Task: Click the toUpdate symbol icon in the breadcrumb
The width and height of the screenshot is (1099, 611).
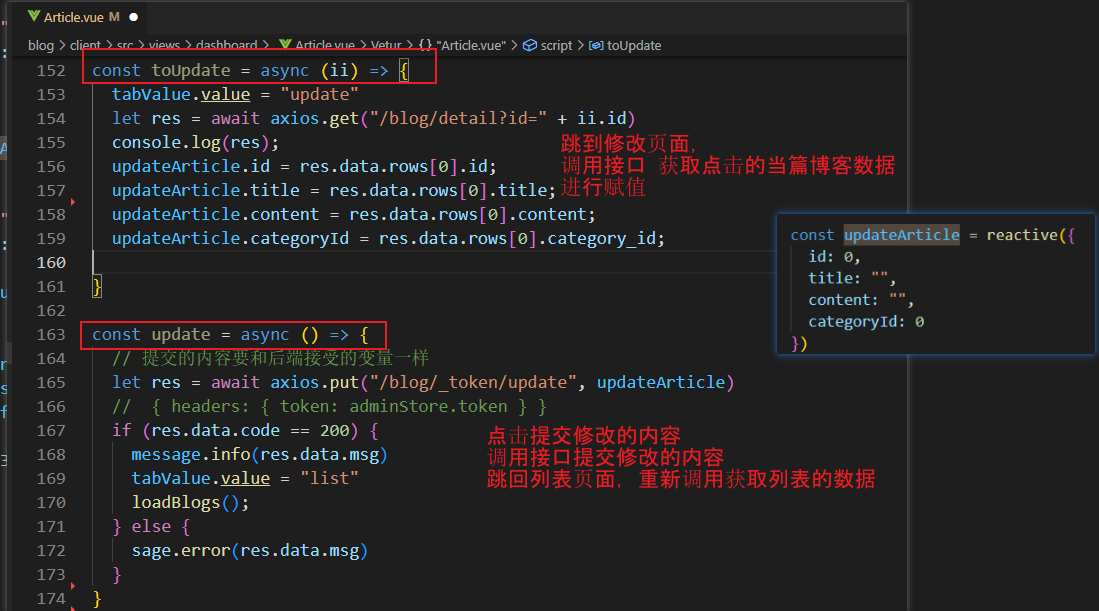Action: [x=596, y=45]
